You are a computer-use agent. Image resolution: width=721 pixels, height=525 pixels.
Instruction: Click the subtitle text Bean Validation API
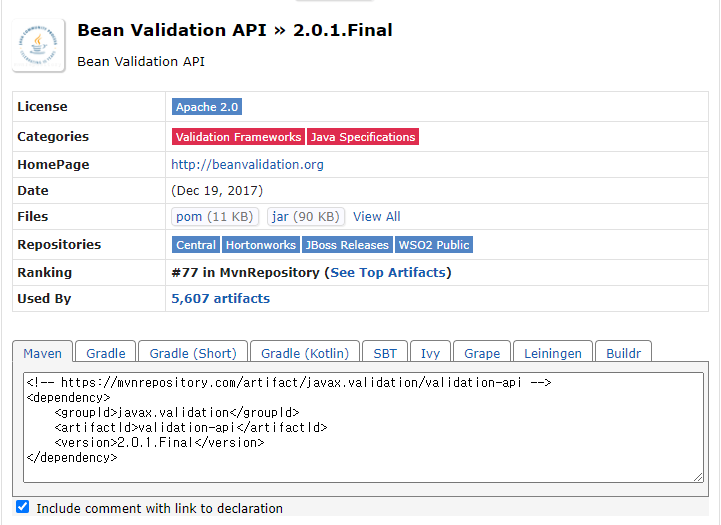click(x=141, y=62)
